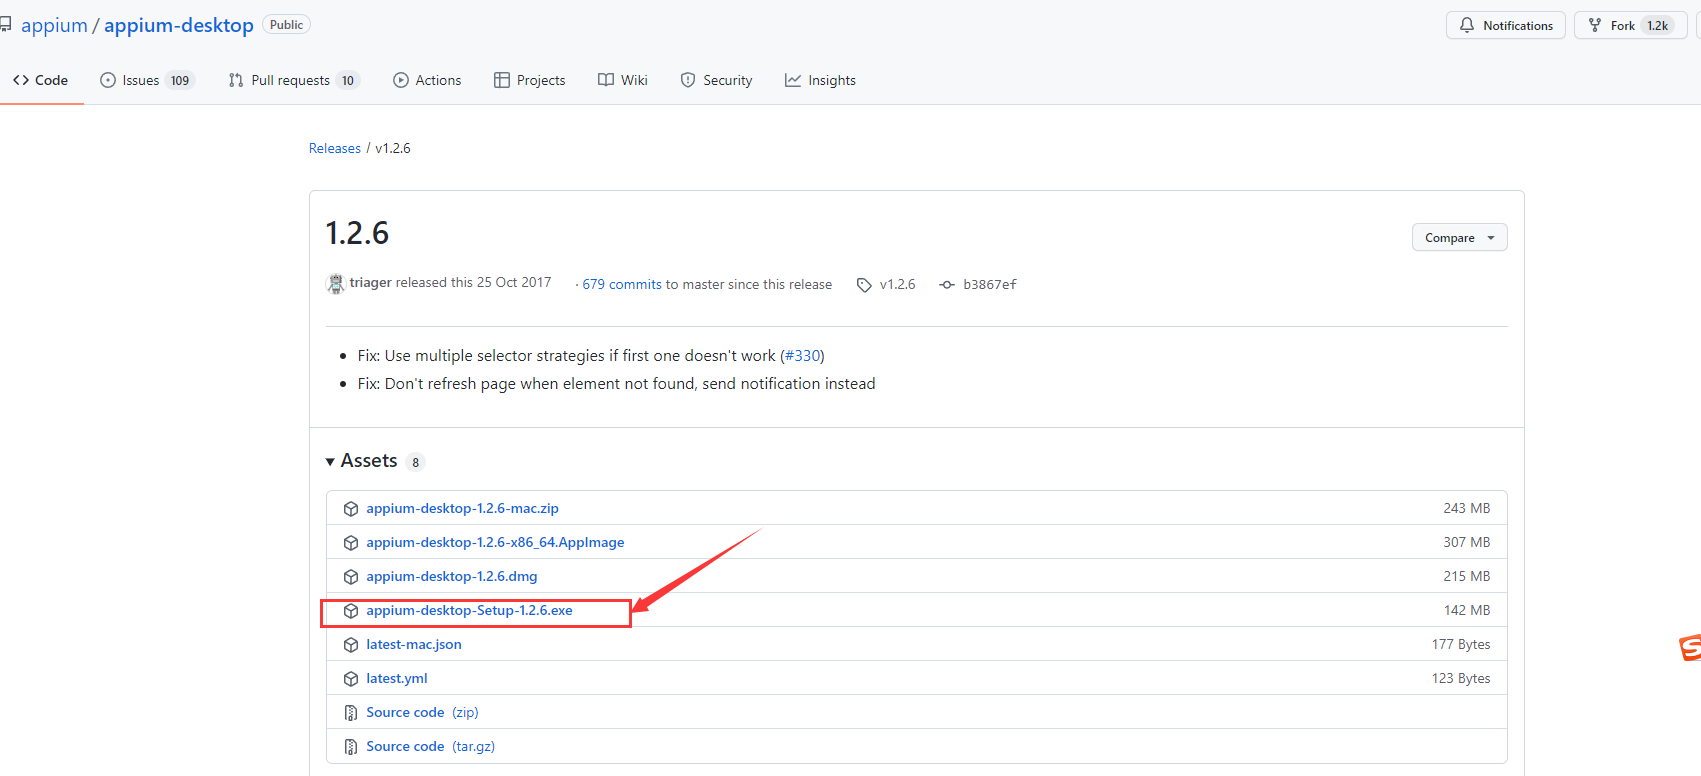Click the file-zip icon beside Source code (tar.gz)
The height and width of the screenshot is (776, 1701).
click(351, 747)
